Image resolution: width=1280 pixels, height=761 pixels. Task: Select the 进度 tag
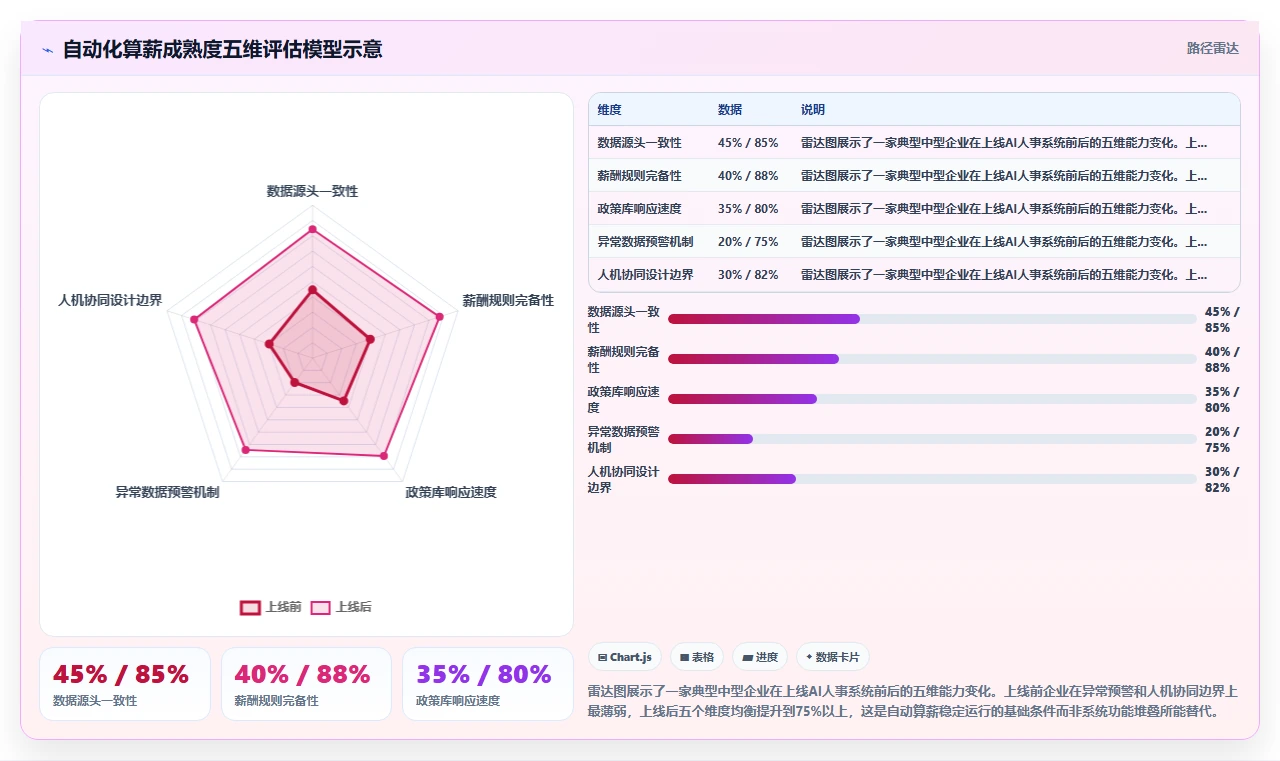(x=760, y=657)
